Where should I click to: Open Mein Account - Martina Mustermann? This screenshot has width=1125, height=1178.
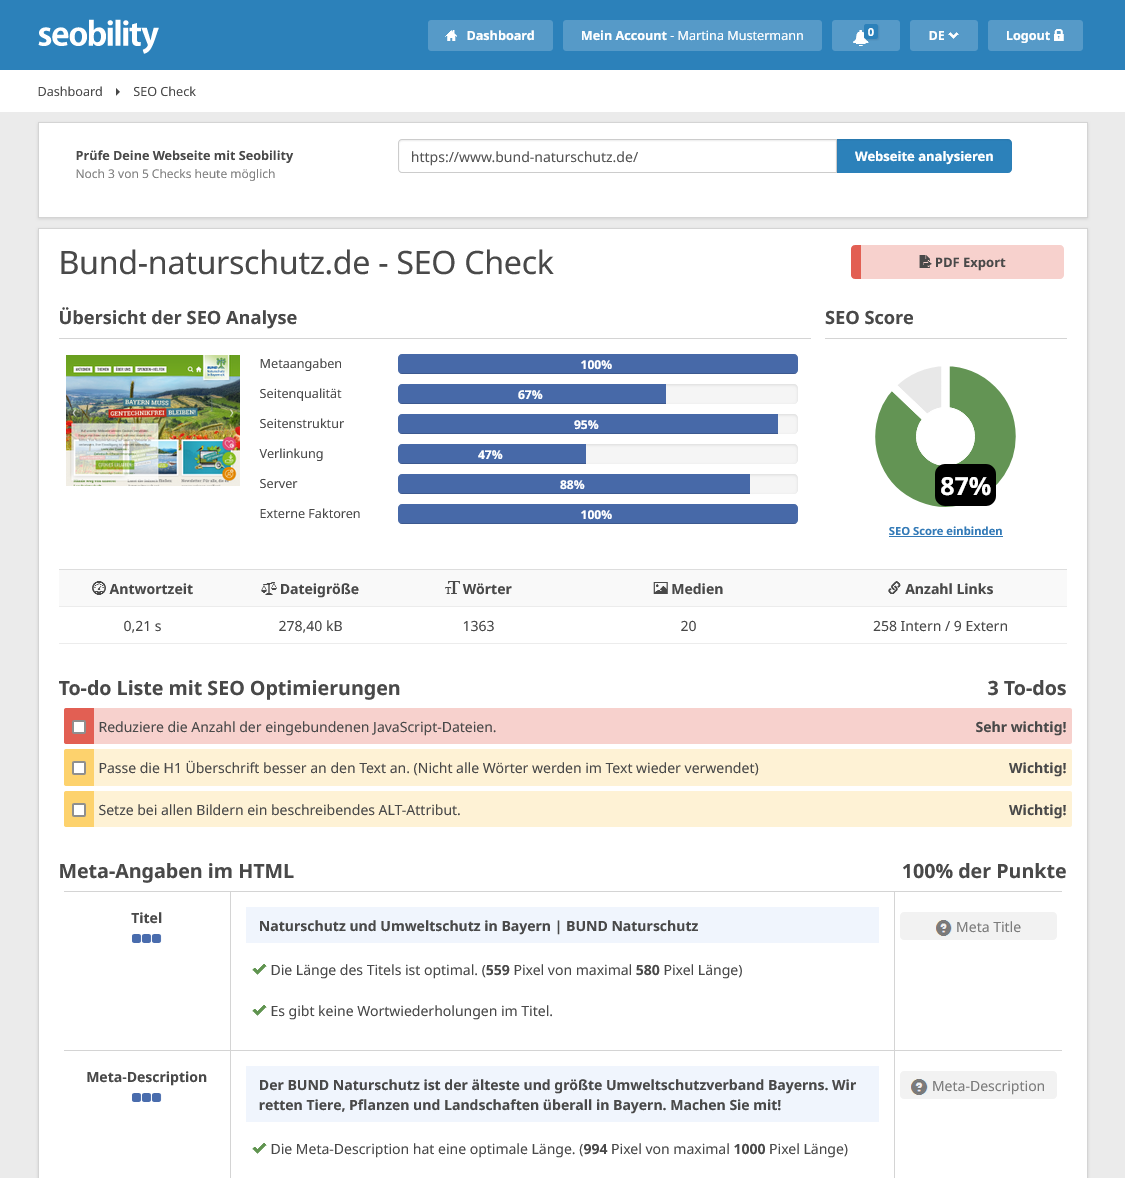[x=692, y=35]
